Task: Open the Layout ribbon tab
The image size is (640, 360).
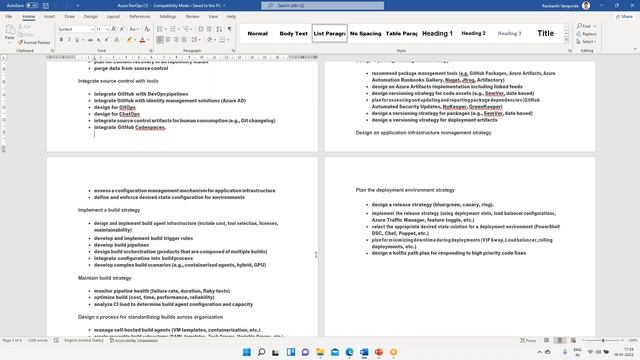Action: click(113, 16)
